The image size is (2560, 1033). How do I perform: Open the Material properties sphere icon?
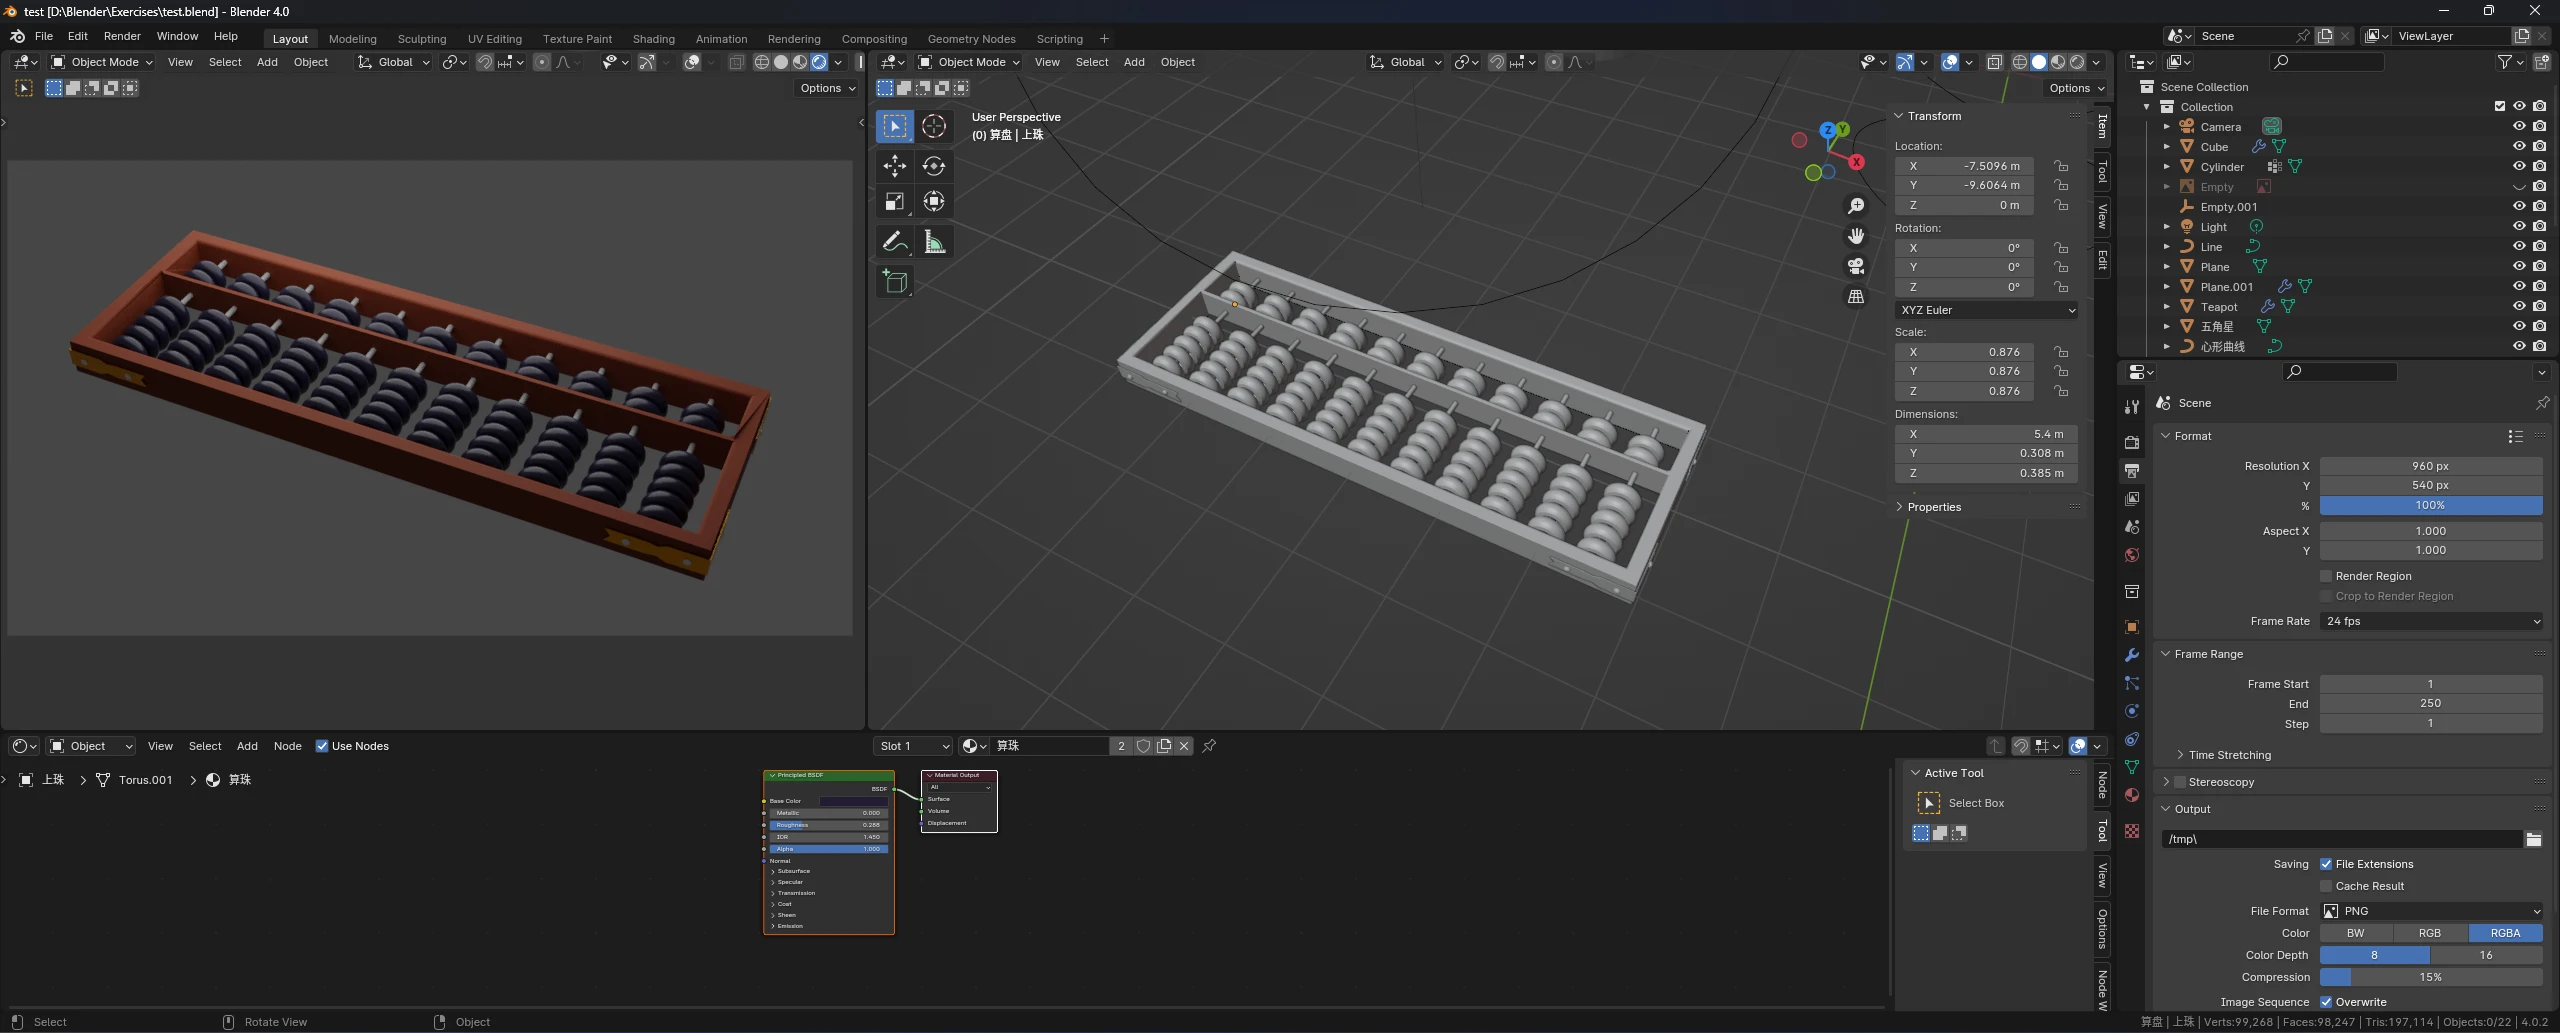2132,795
